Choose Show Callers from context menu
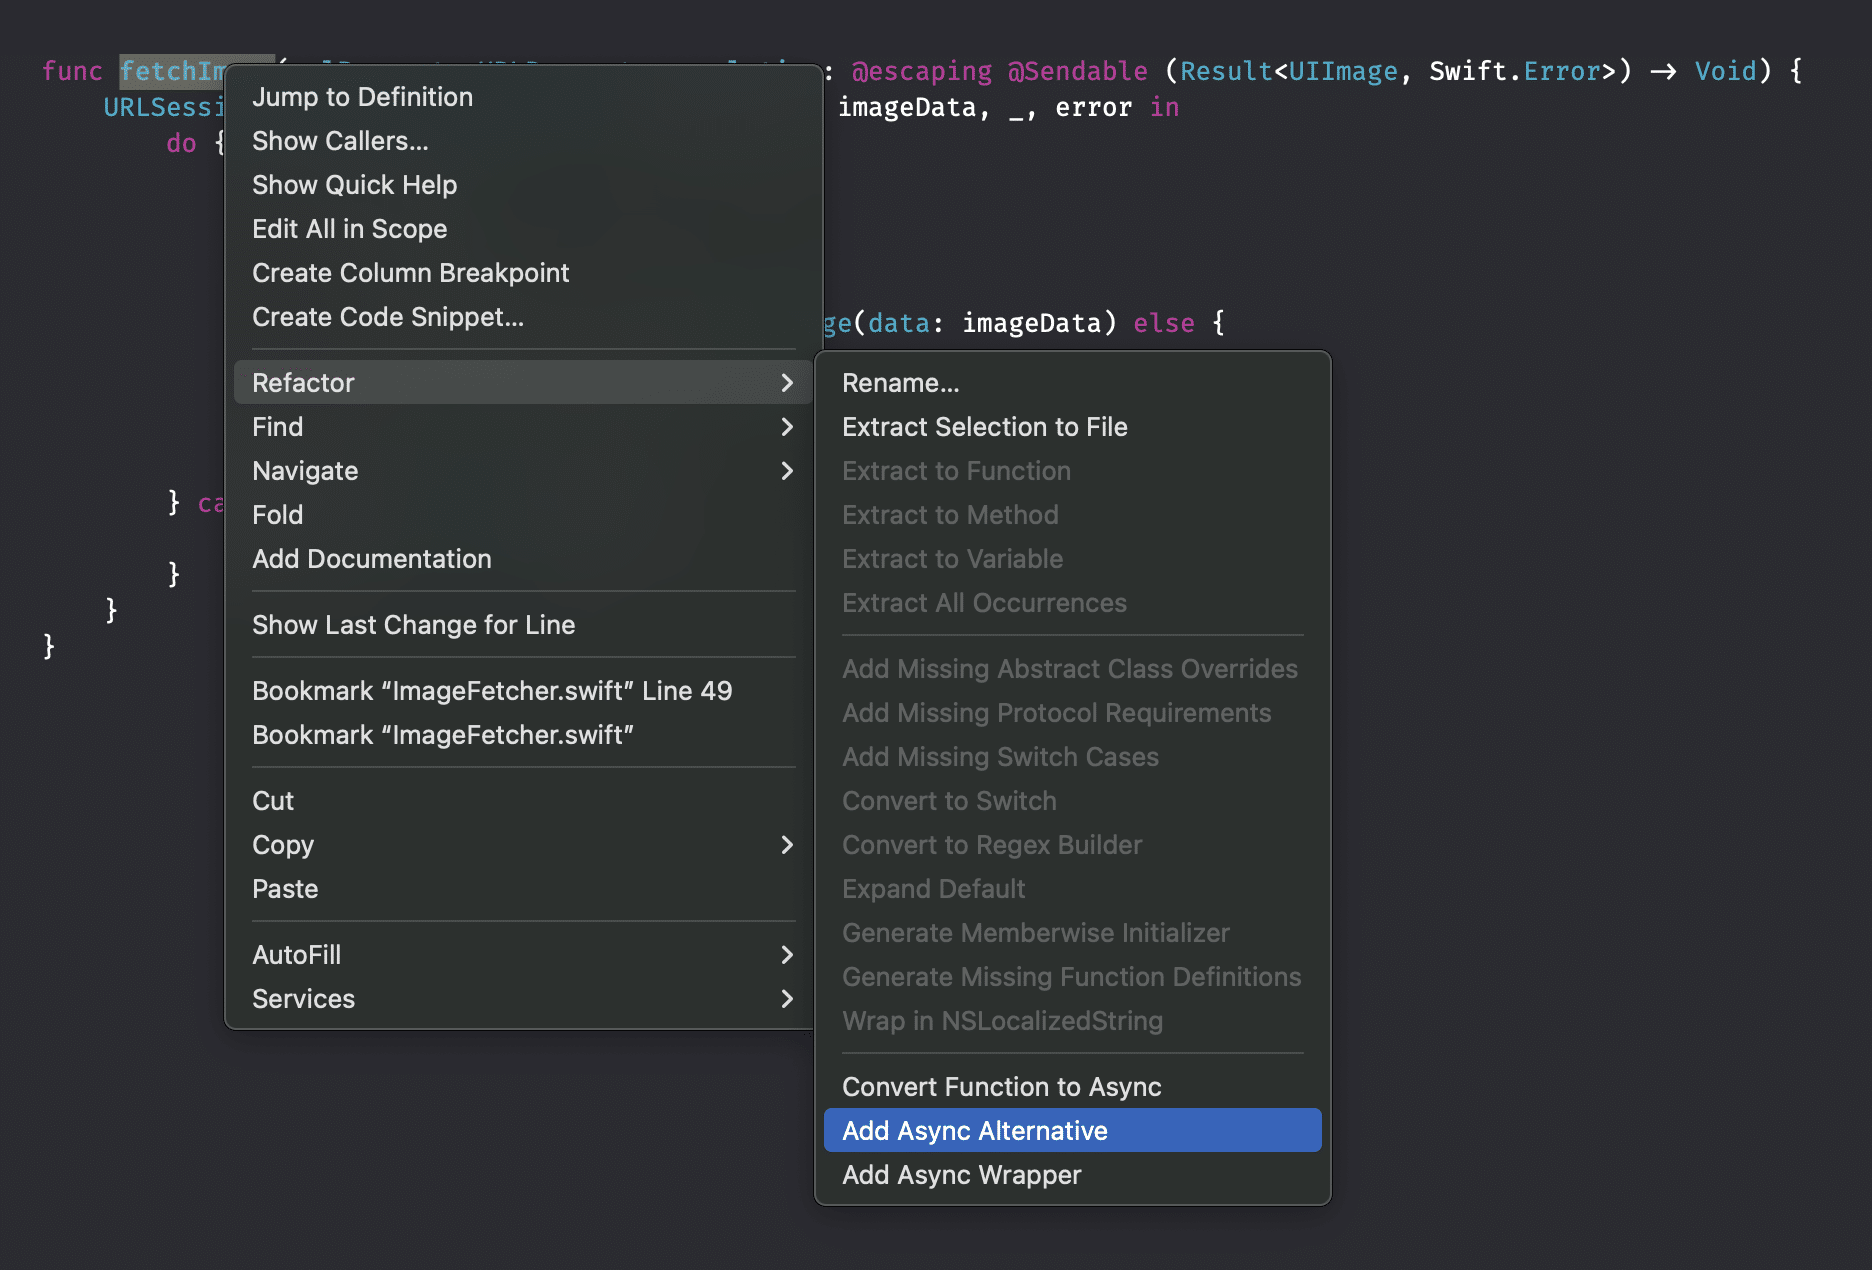Screen dimensions: 1872x1270 click(x=340, y=141)
